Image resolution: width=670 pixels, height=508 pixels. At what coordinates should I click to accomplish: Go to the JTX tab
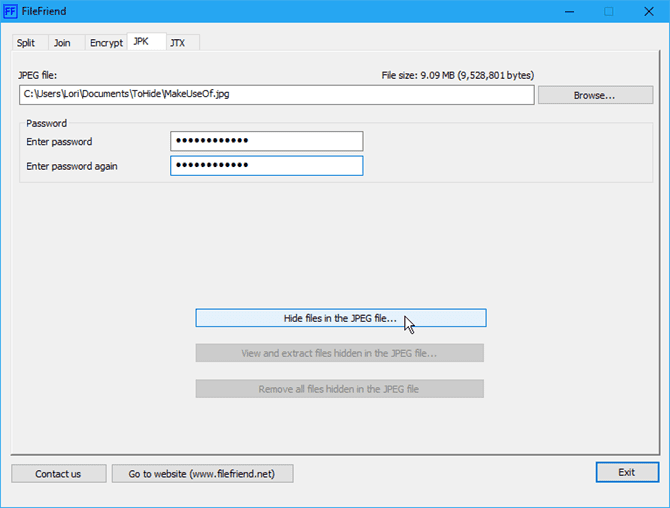[178, 43]
